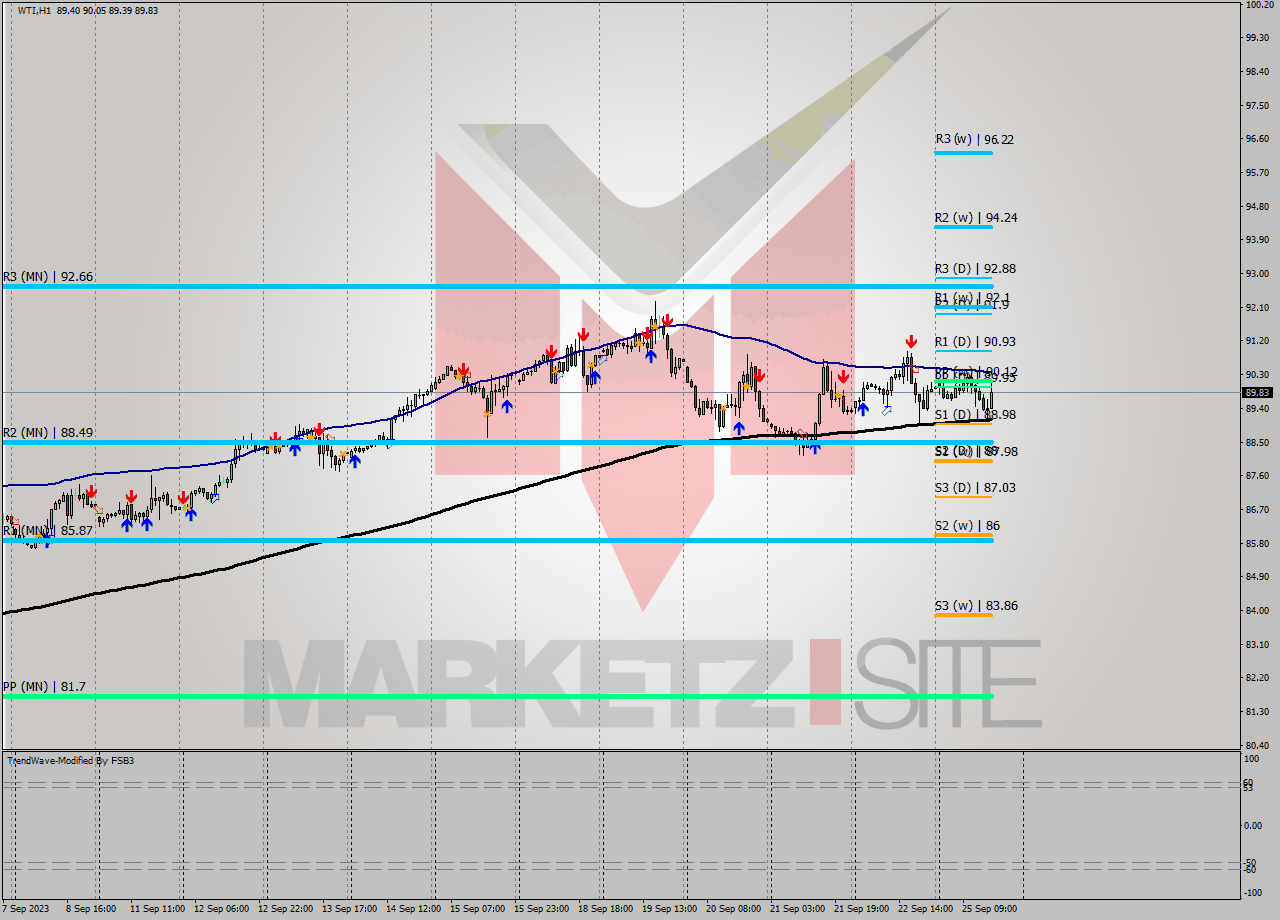Click the R2 (MN) | 88.49 label
The width and height of the screenshot is (1280, 920).
[48, 432]
